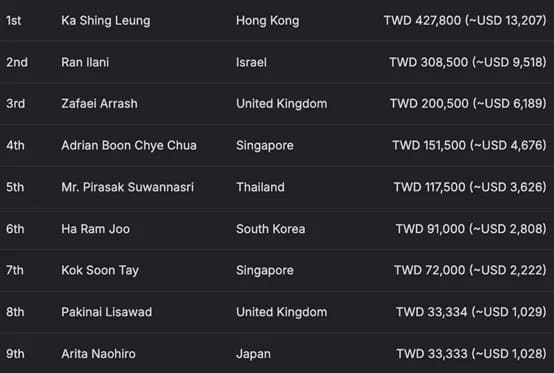554x373 pixels.
Task: Click the Ha Ram Joo name
Action: click(x=95, y=229)
